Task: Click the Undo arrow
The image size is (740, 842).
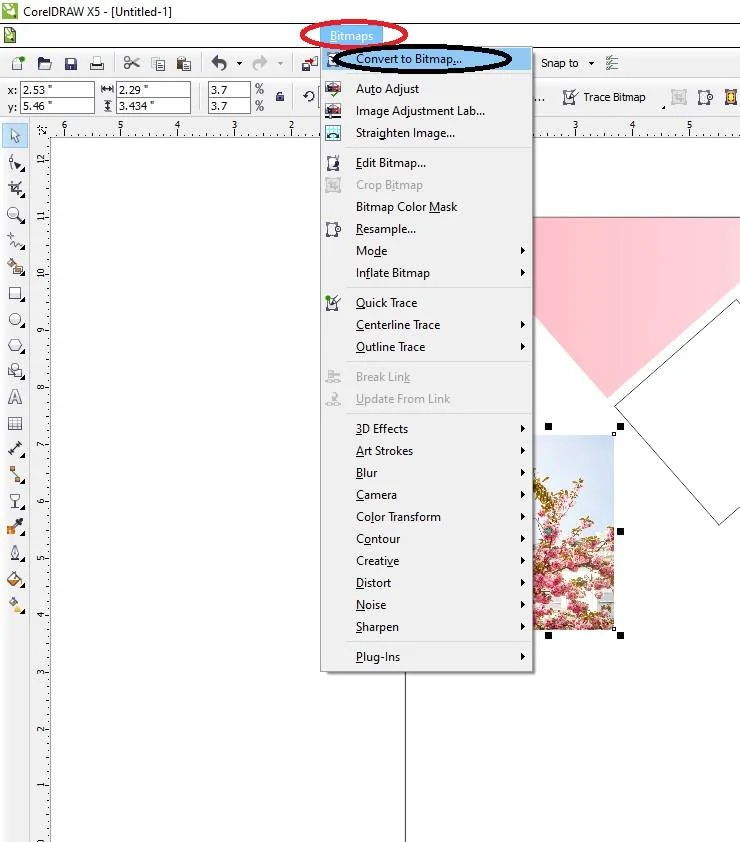Action: pyautogui.click(x=219, y=63)
